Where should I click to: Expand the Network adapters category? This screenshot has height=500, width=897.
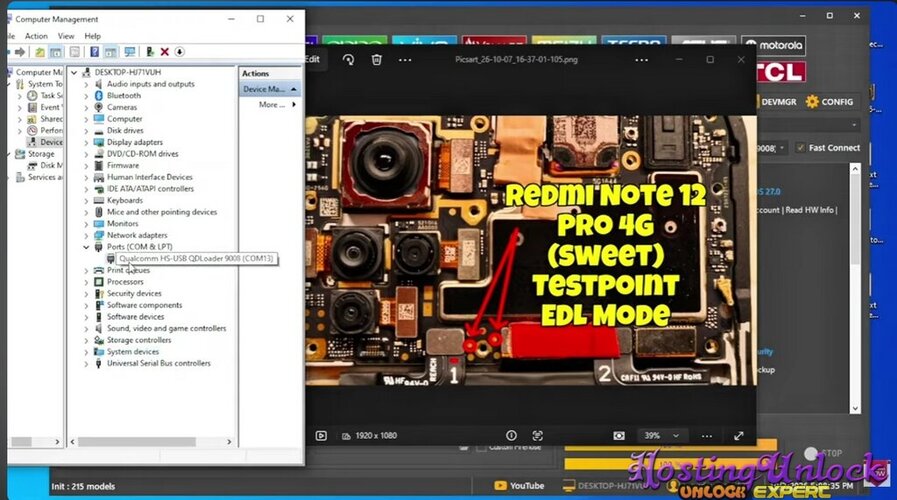click(x=86, y=236)
